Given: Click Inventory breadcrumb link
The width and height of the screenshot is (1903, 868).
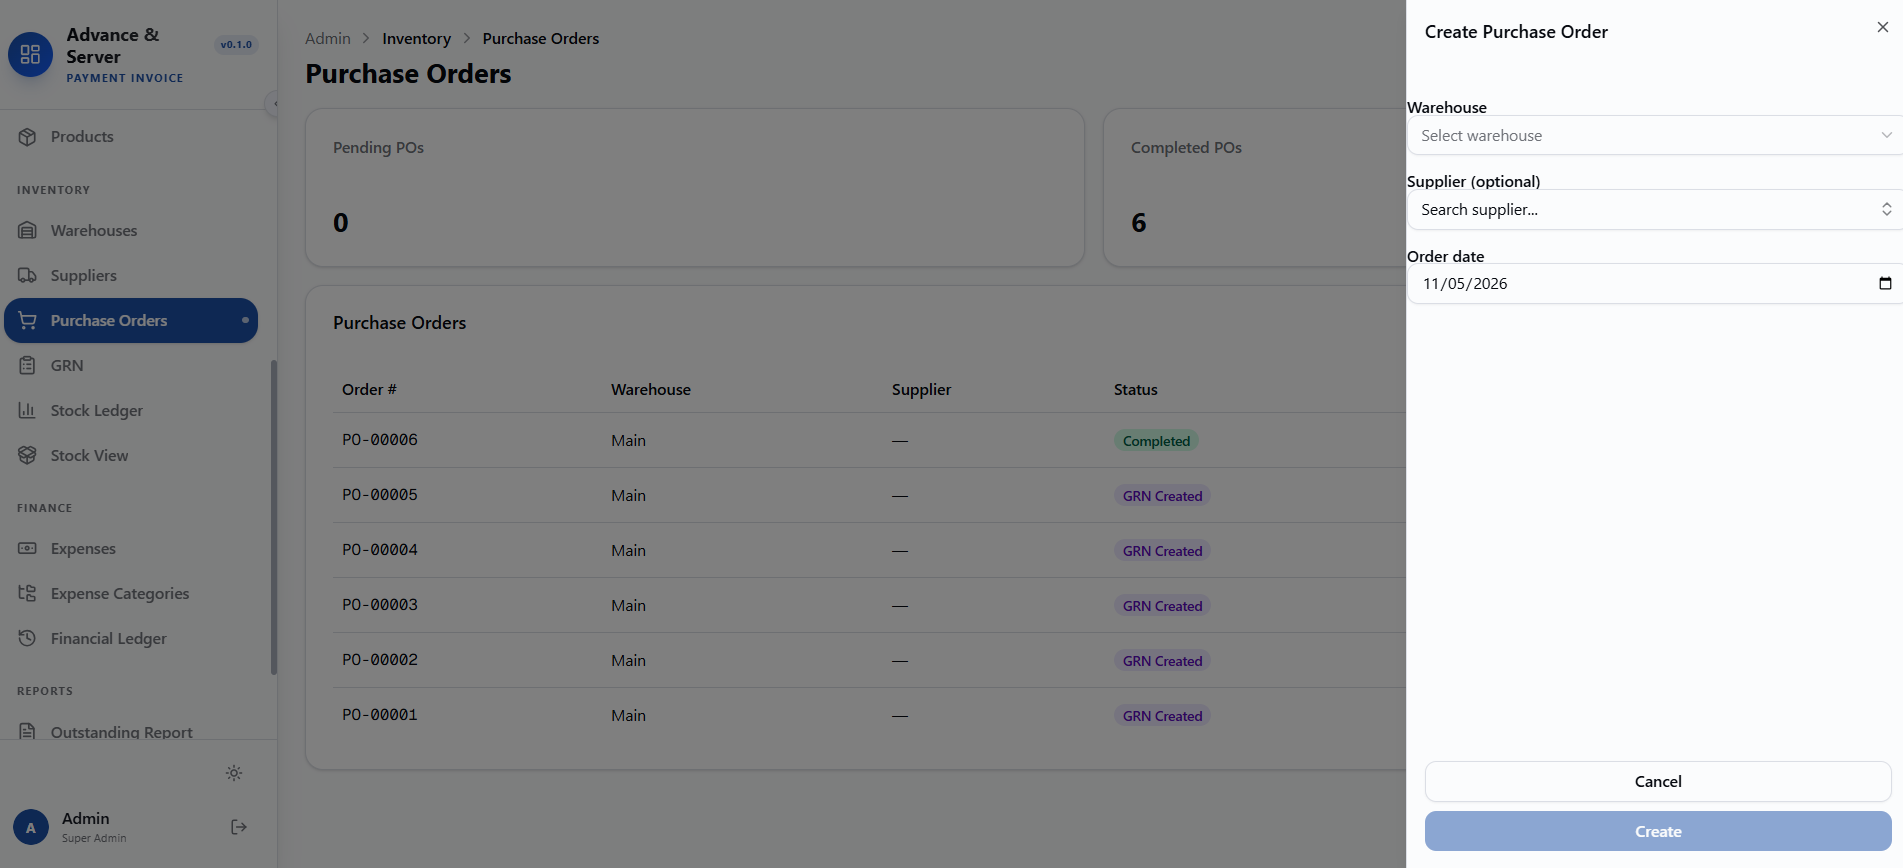Looking at the screenshot, I should (x=416, y=39).
